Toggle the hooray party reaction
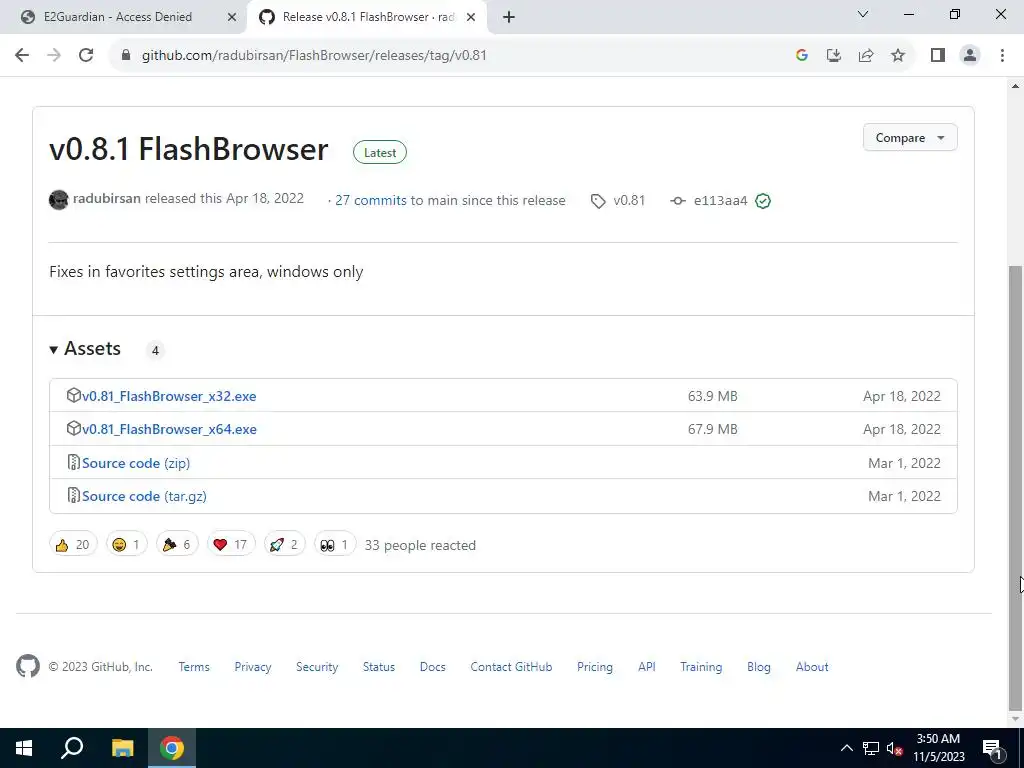The image size is (1024, 768). (x=177, y=544)
